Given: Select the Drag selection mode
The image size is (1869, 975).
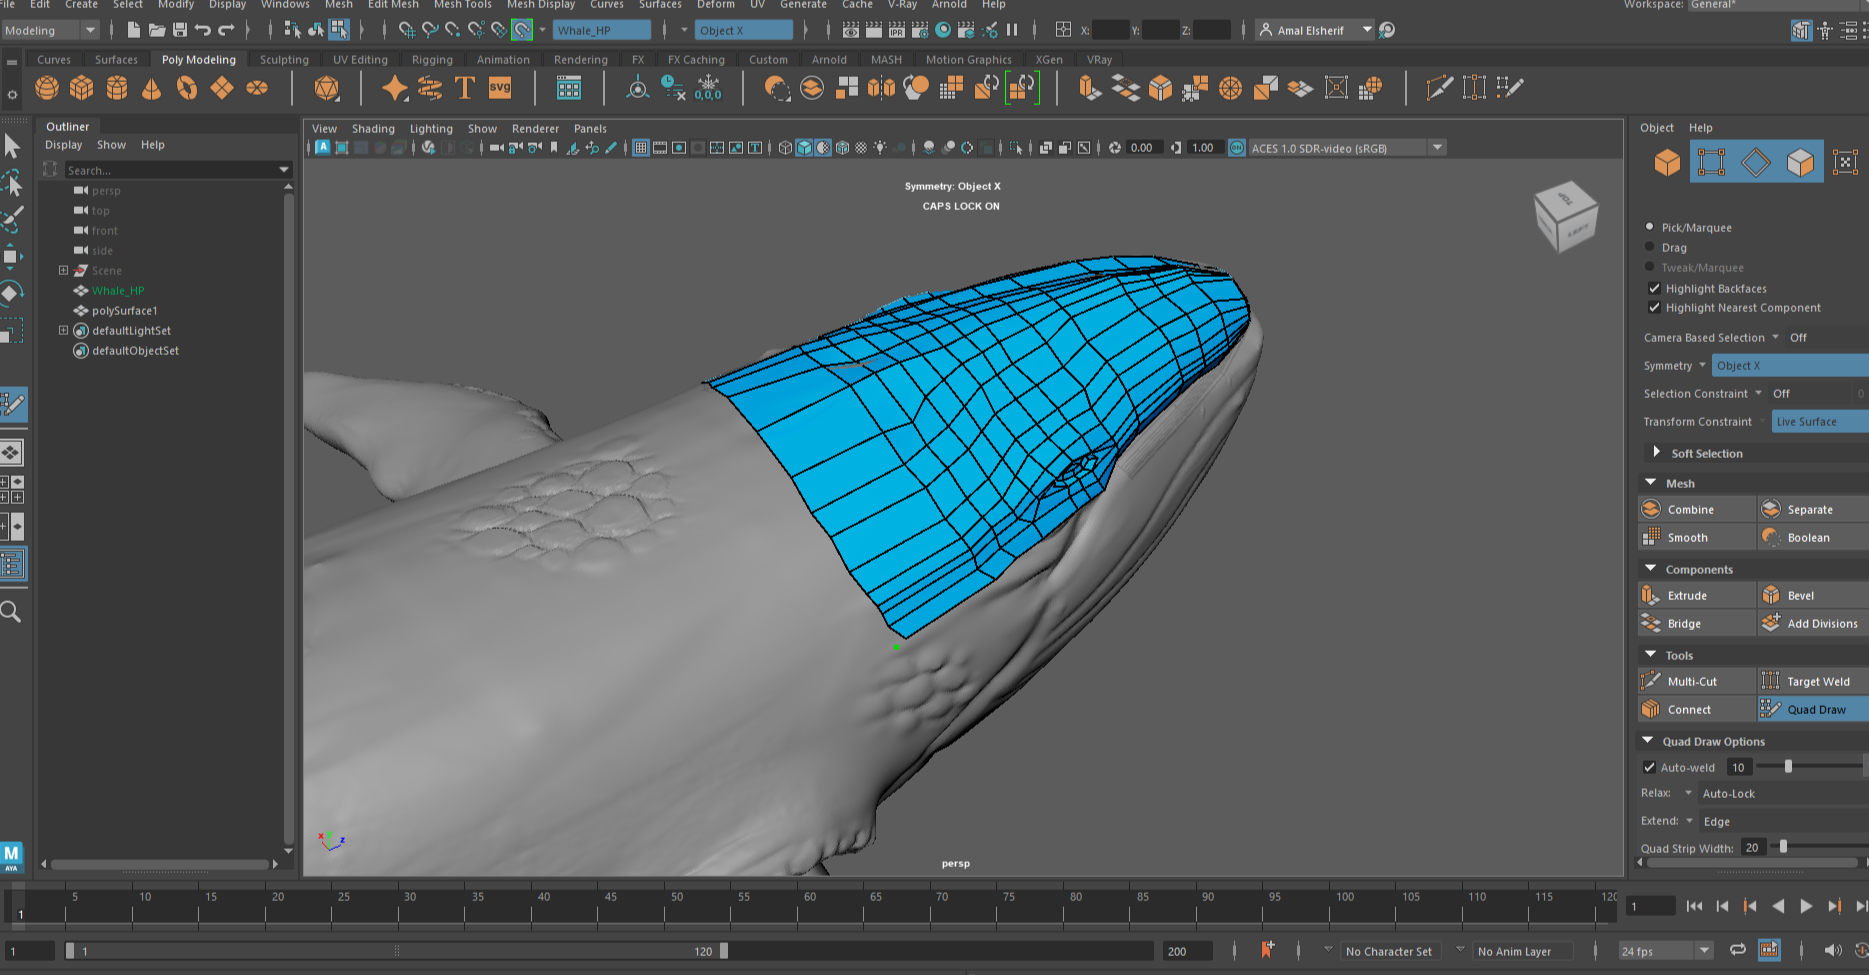Looking at the screenshot, I should (x=1650, y=247).
